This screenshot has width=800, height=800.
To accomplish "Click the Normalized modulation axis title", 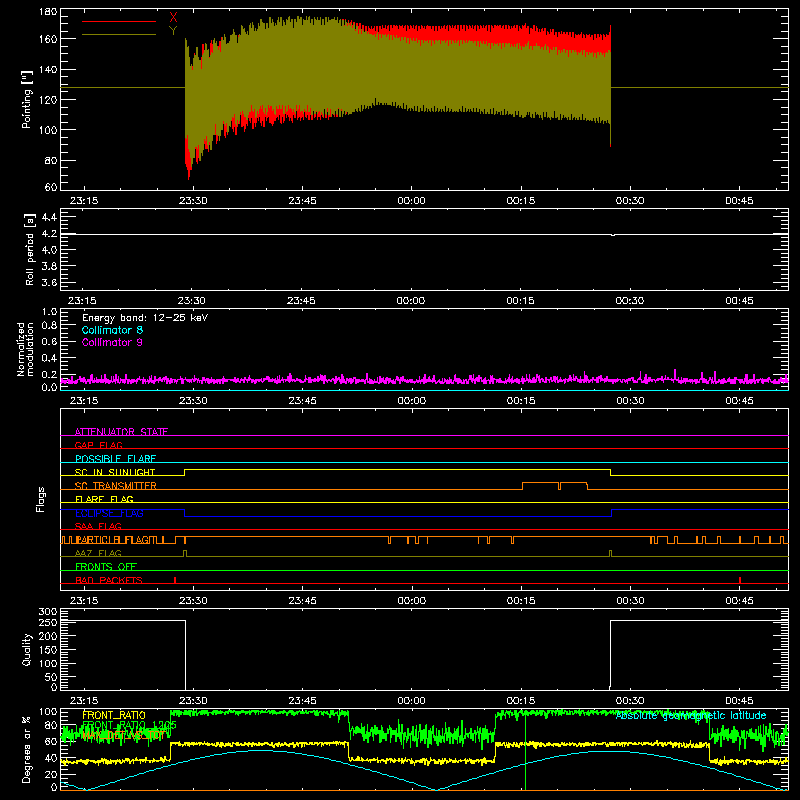I will click(25, 349).
